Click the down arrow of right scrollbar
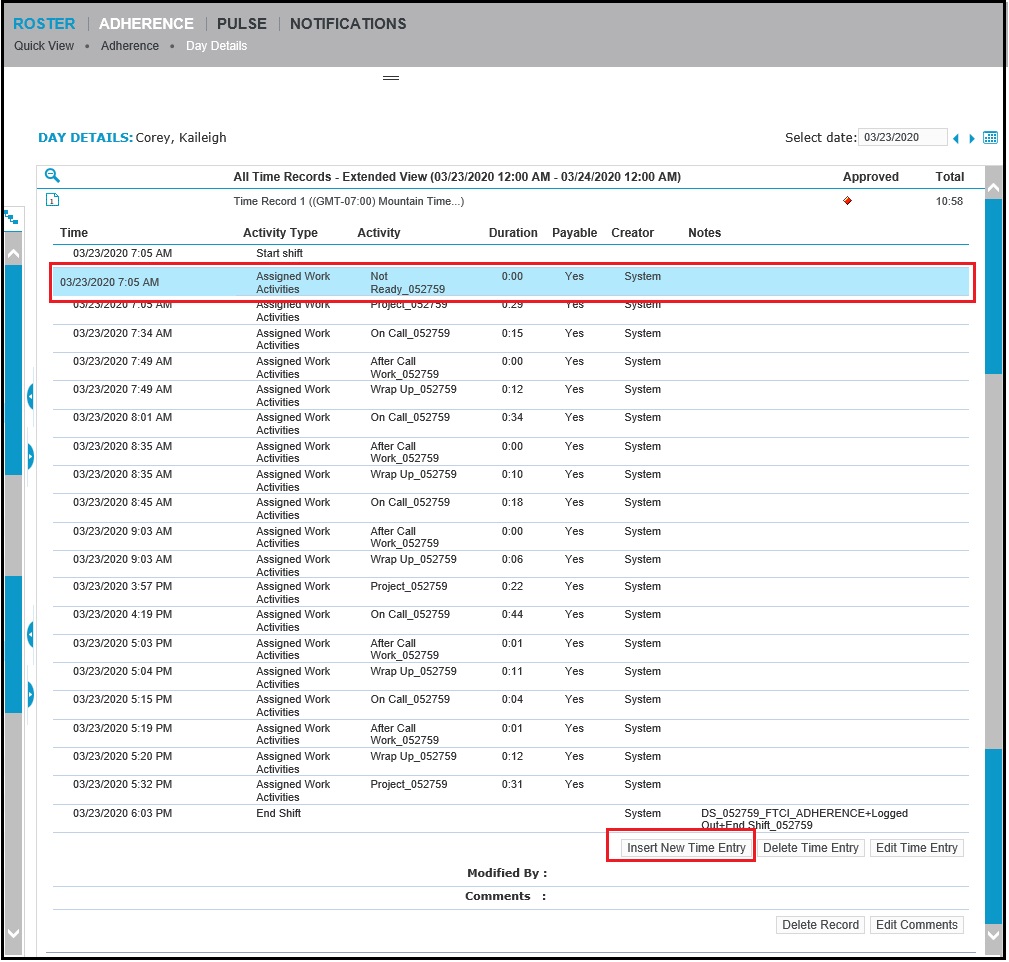The height and width of the screenshot is (962, 1009). (x=993, y=934)
